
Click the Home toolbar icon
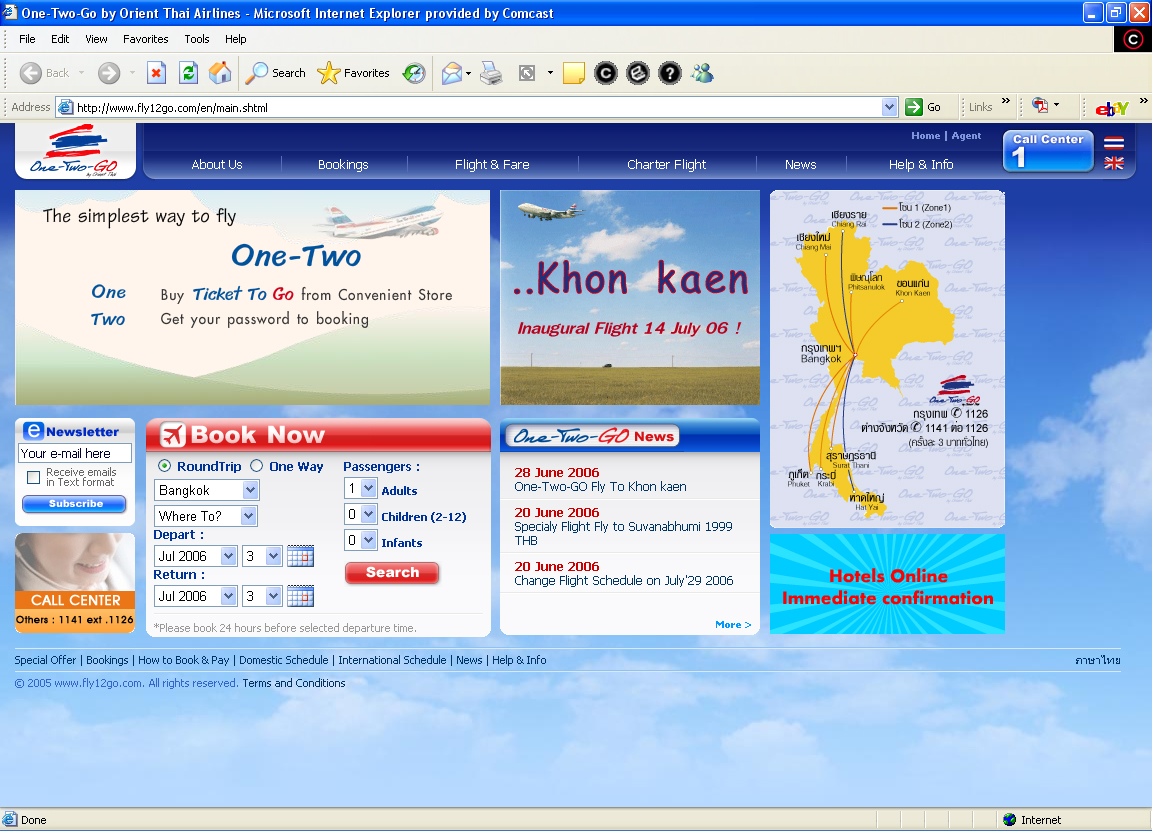(220, 73)
